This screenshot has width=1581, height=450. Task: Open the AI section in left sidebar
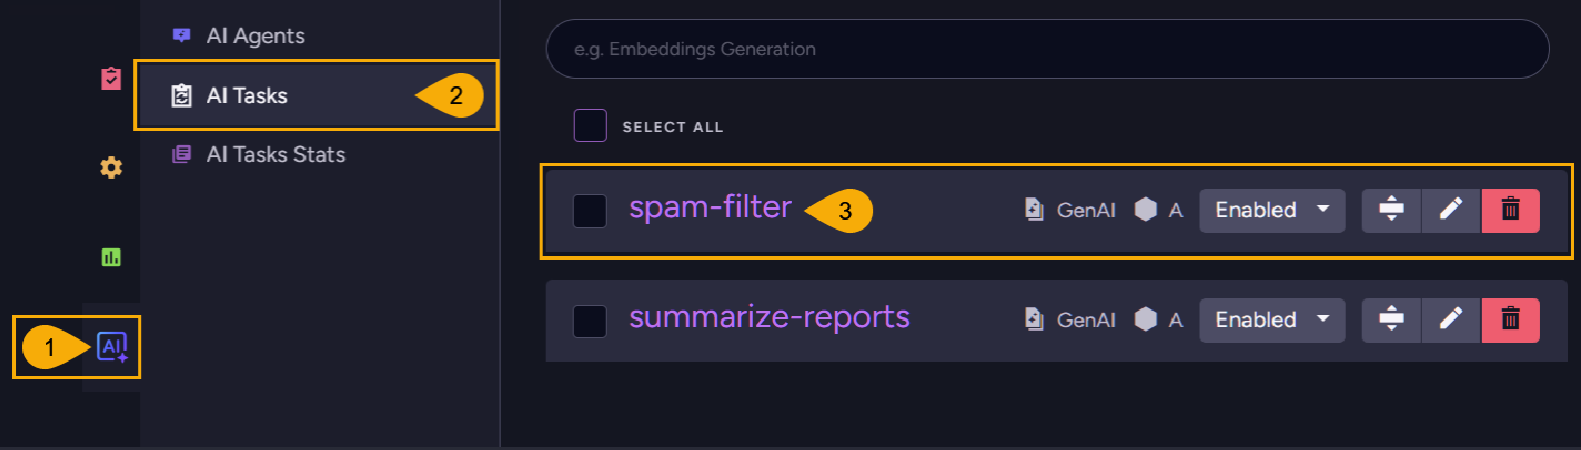[x=111, y=347]
